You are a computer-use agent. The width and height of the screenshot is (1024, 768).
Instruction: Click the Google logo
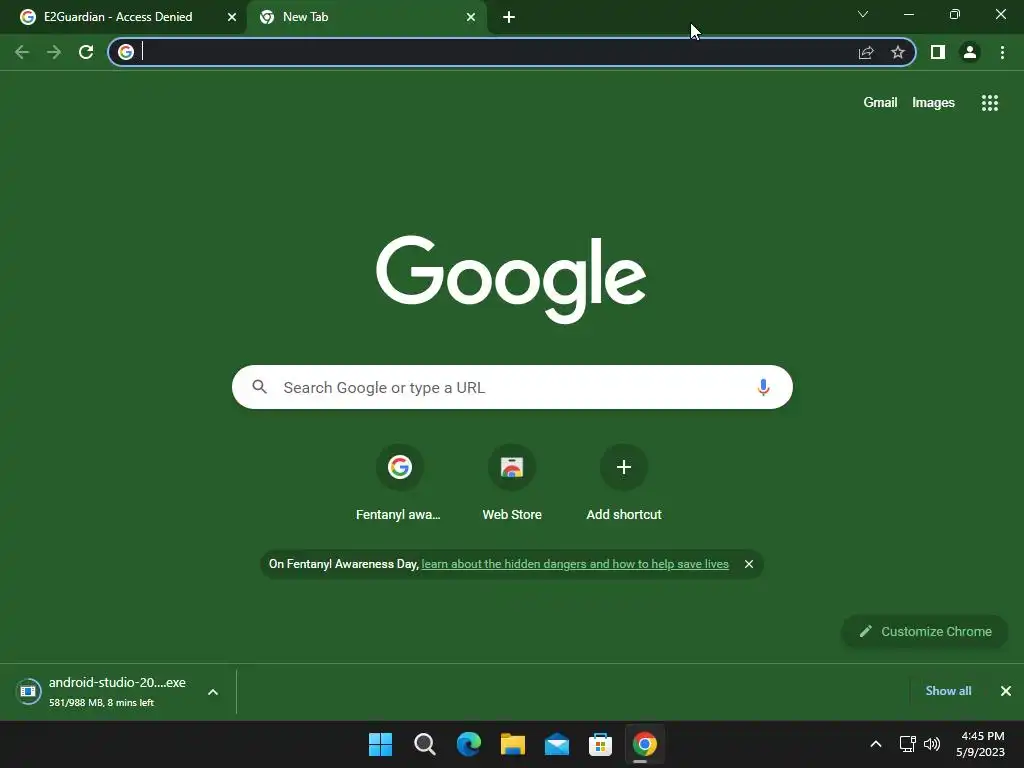point(511,279)
